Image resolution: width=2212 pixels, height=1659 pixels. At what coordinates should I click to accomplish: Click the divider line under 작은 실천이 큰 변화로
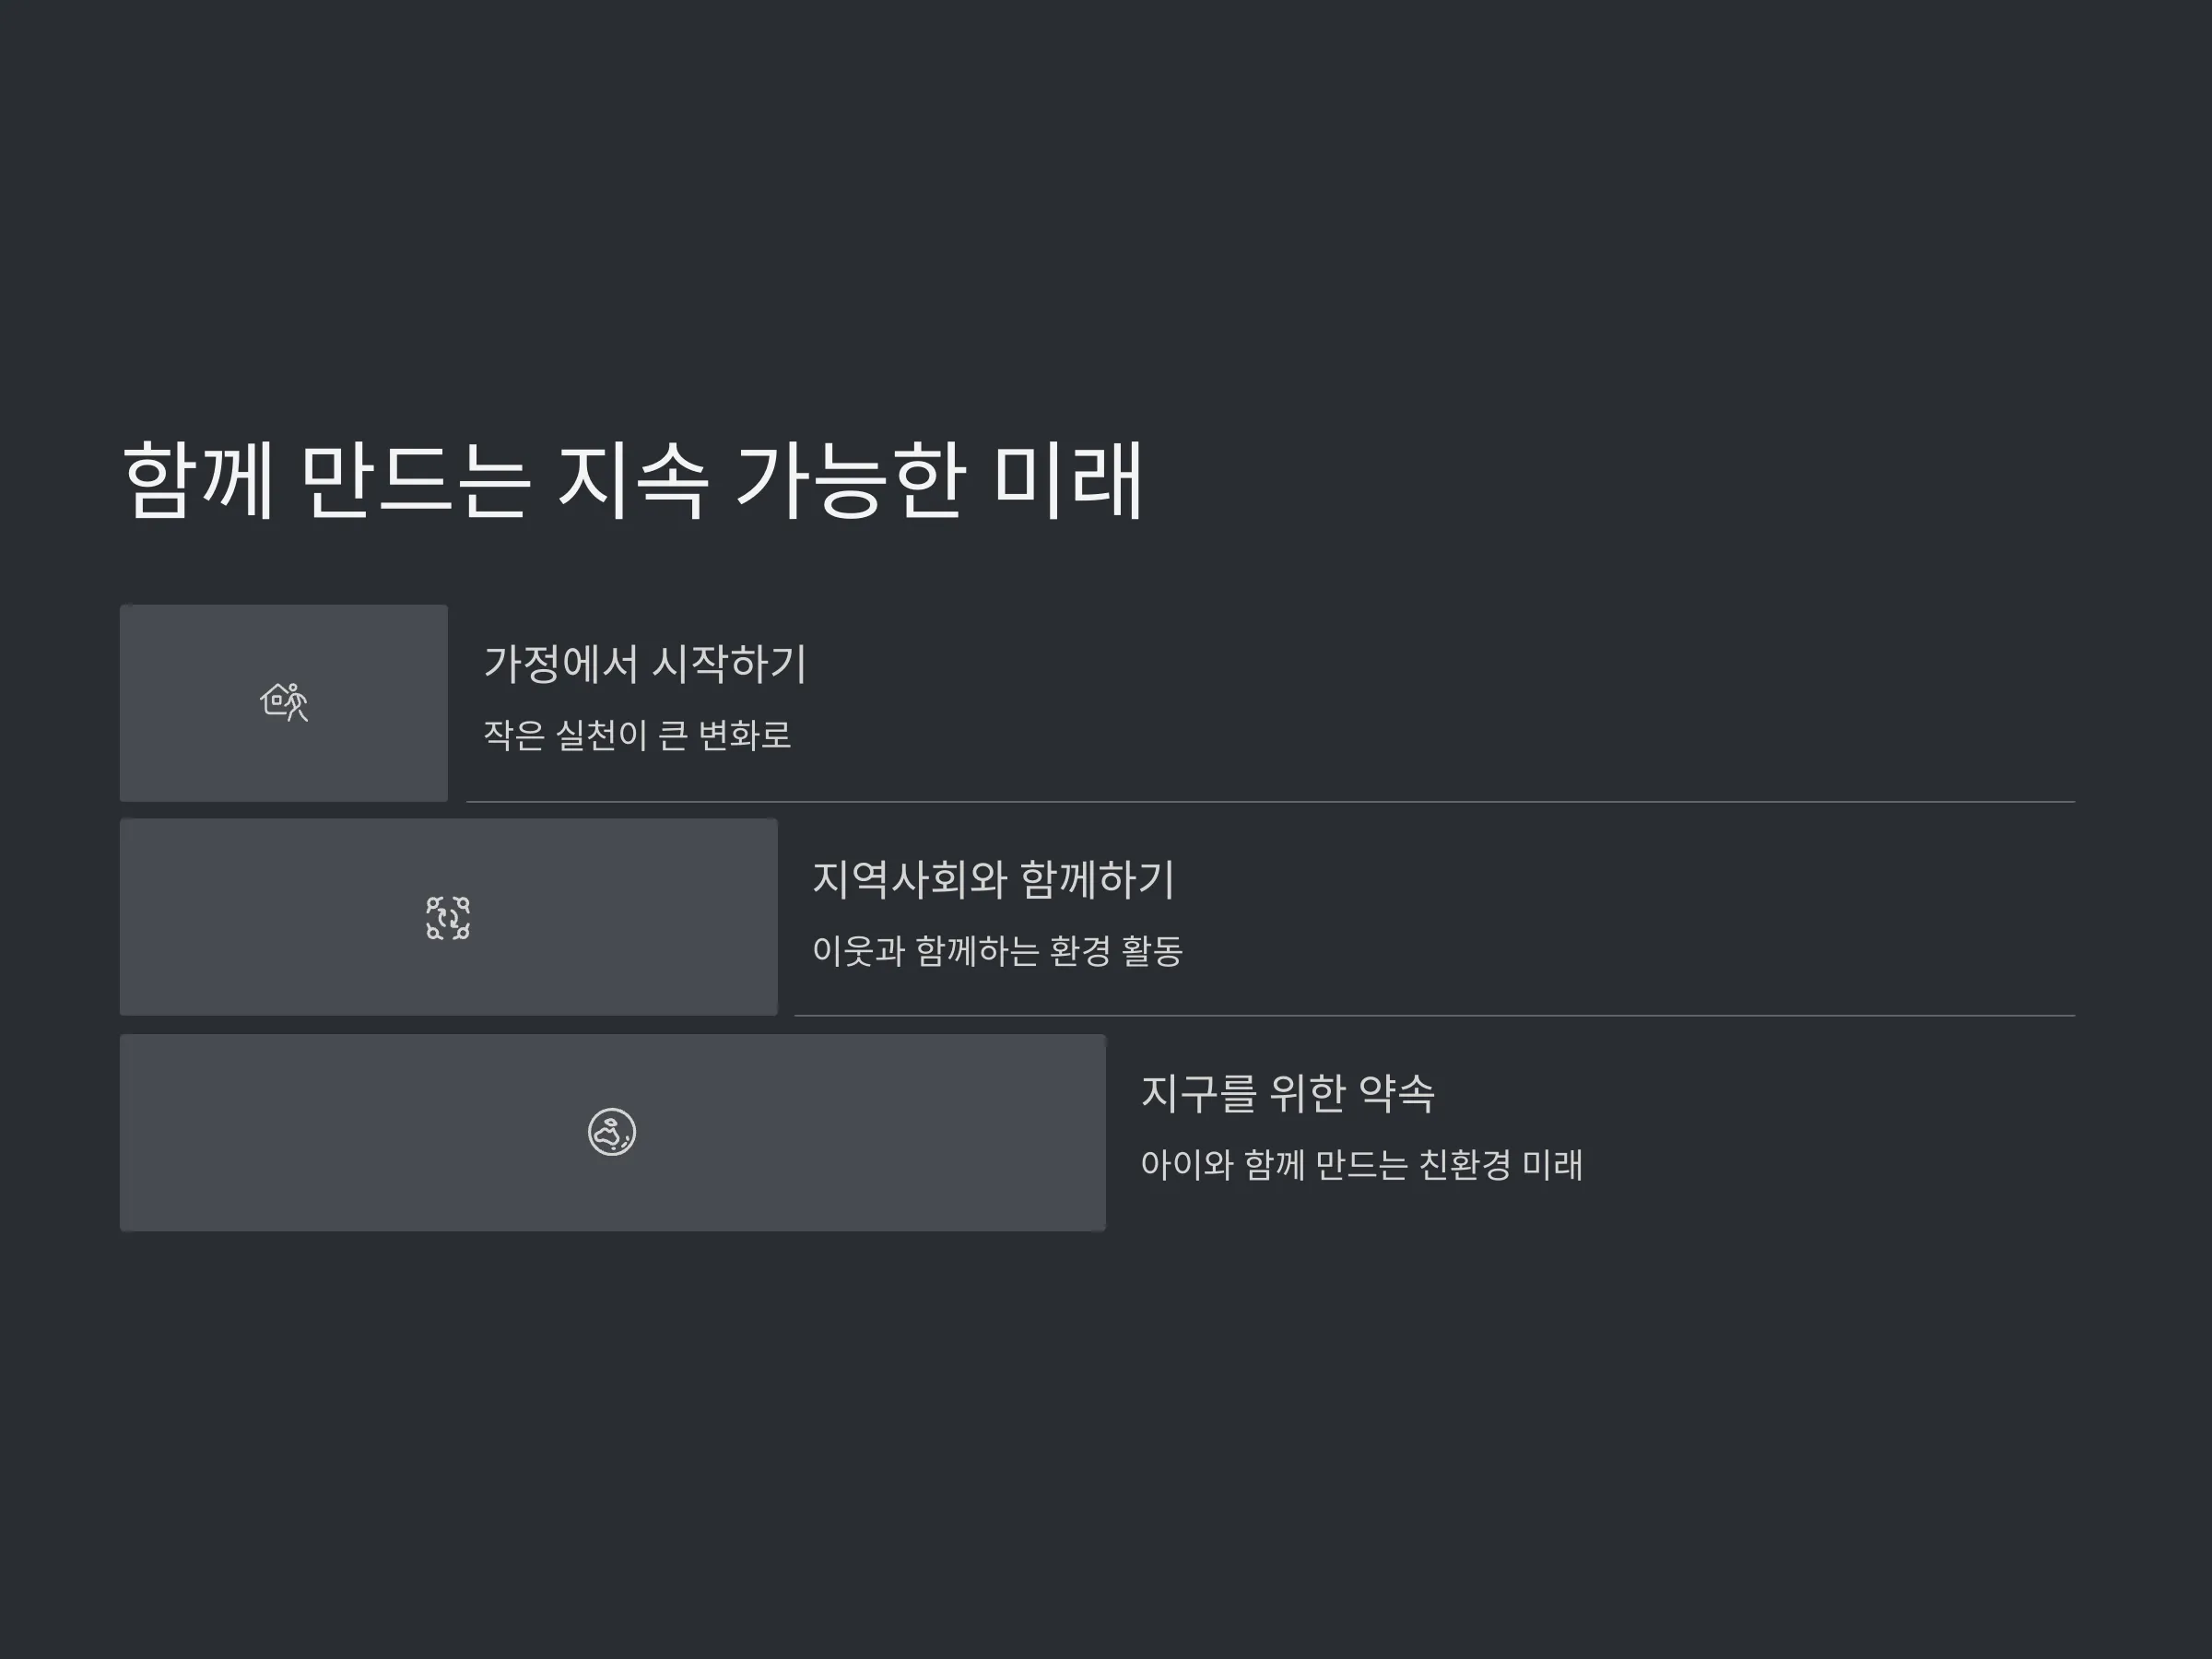click(1271, 802)
